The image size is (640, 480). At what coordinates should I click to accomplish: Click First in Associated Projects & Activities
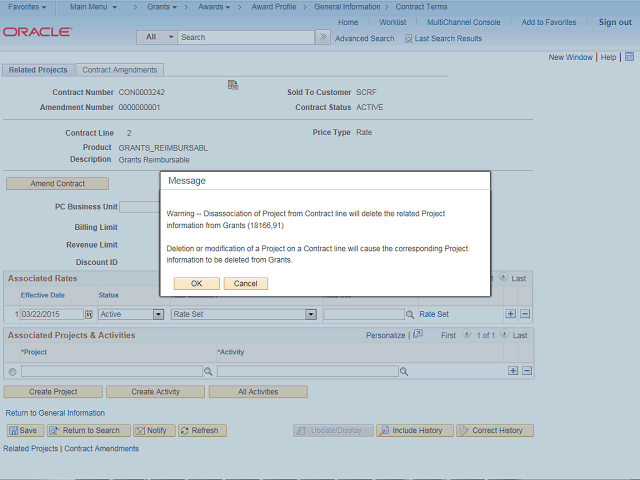[448, 335]
